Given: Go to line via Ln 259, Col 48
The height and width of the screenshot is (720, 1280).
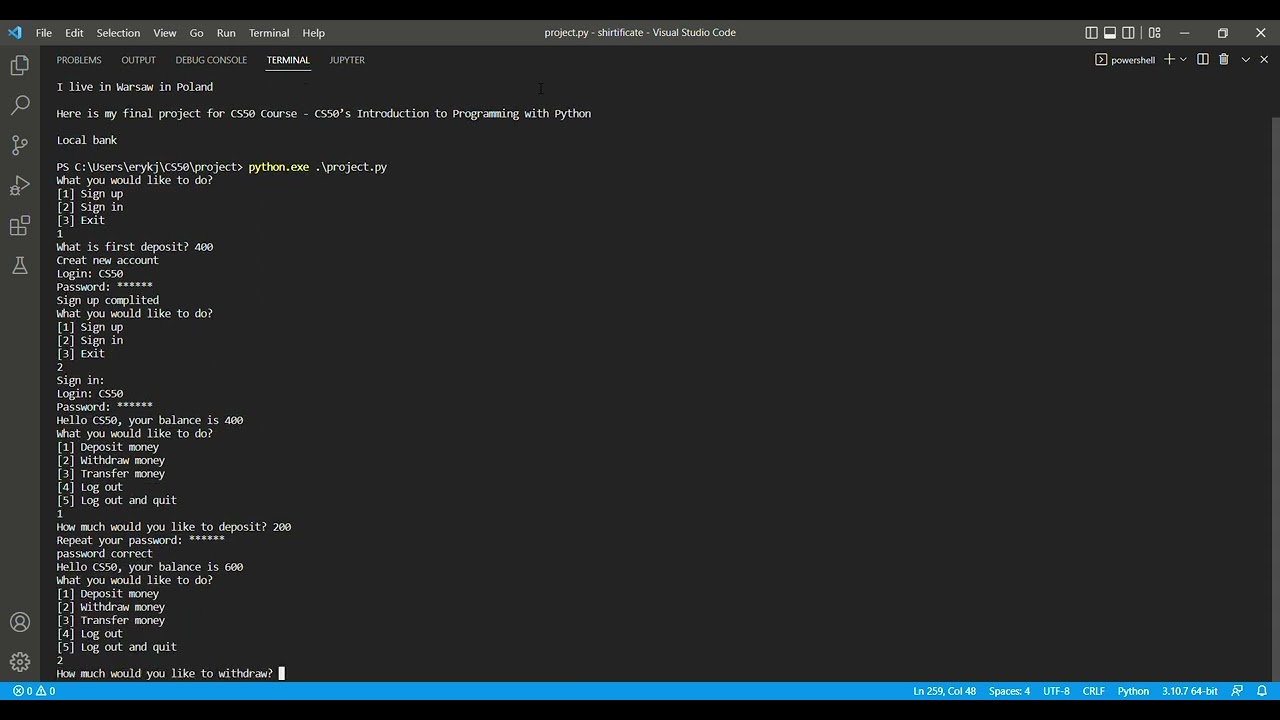Looking at the screenshot, I should [944, 691].
